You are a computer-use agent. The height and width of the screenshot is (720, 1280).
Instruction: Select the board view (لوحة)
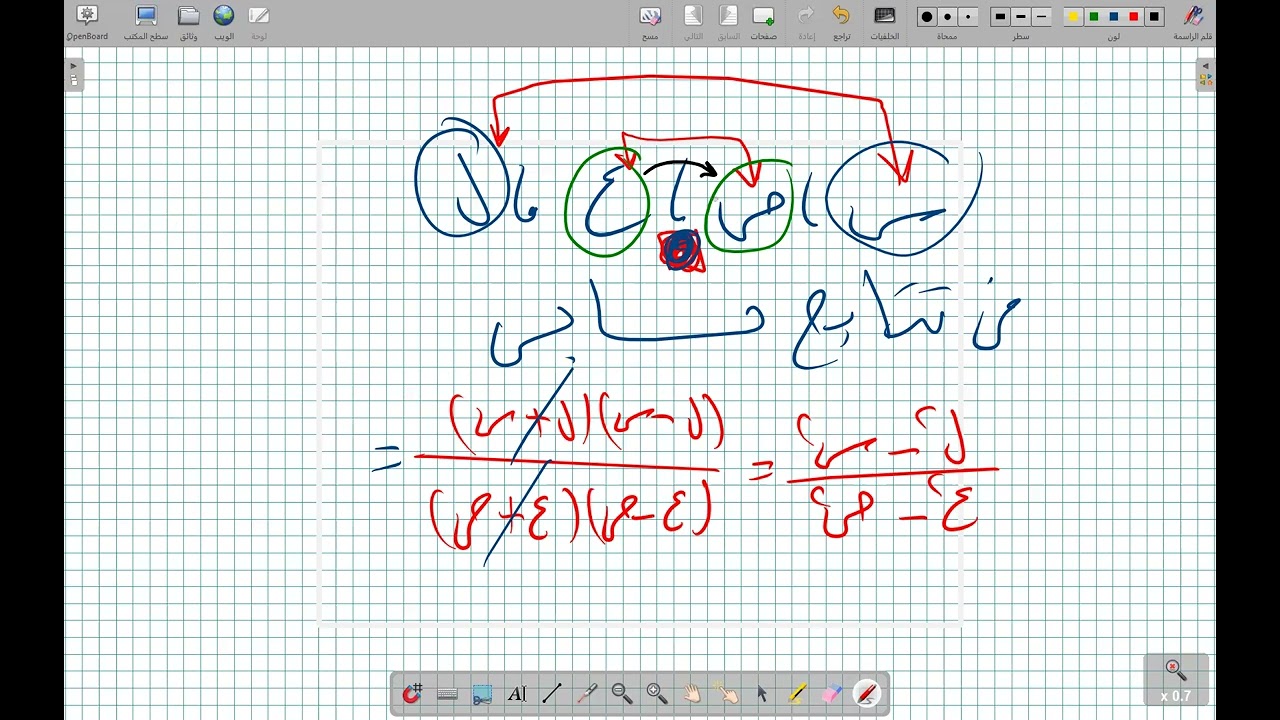259,22
